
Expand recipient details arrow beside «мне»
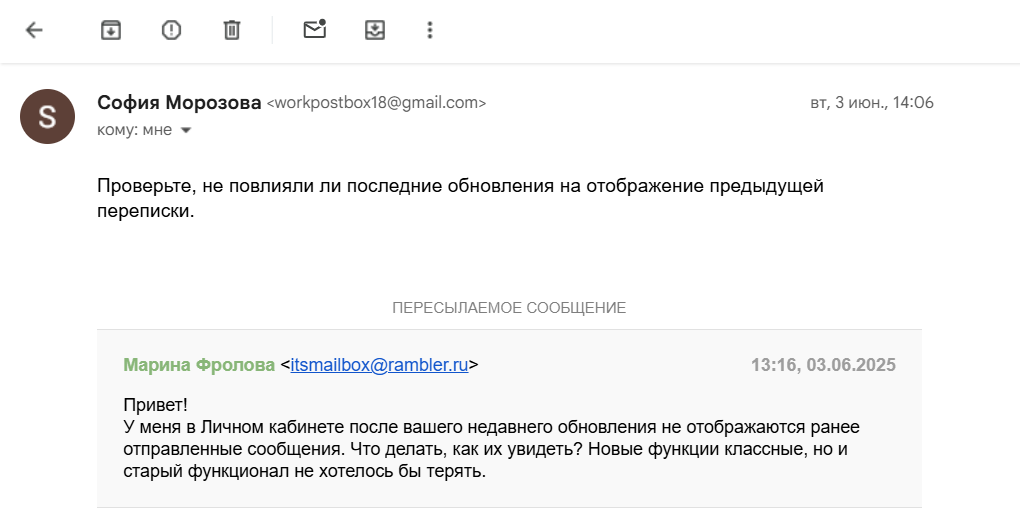click(185, 130)
